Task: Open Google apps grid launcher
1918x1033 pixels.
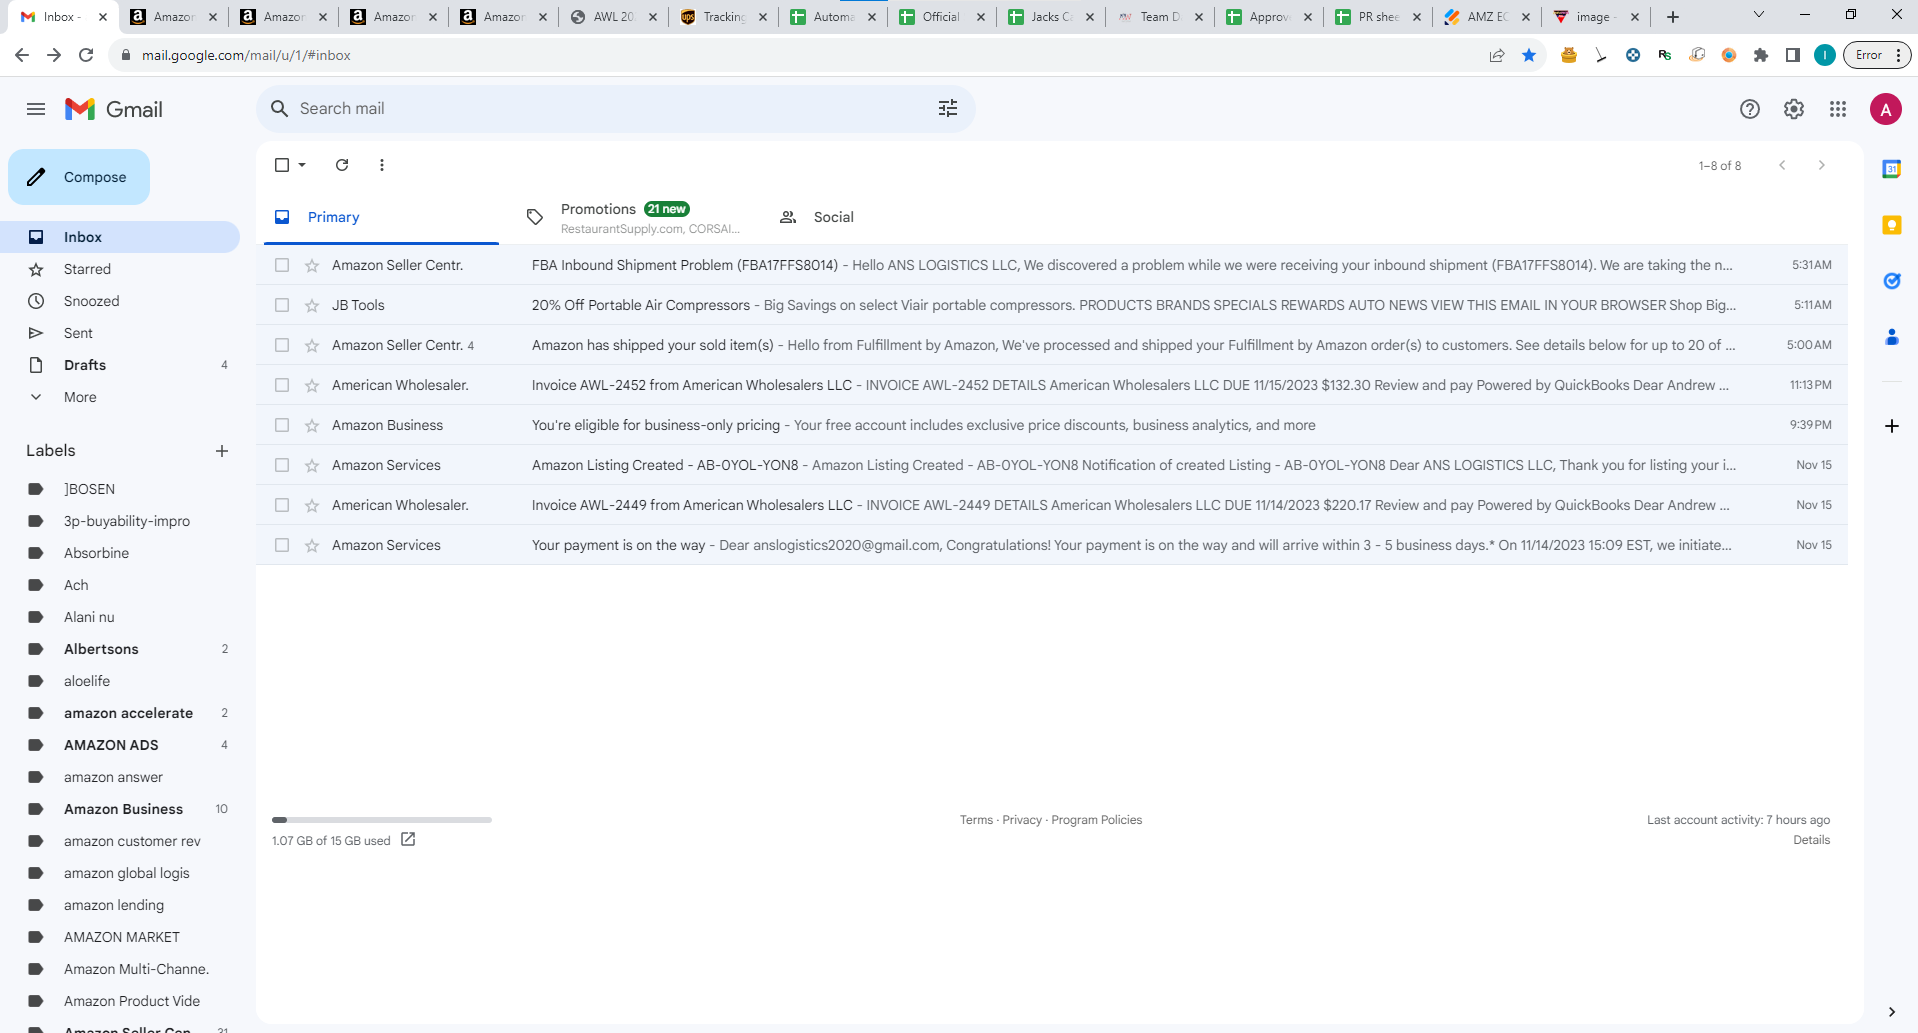Action: (1838, 109)
